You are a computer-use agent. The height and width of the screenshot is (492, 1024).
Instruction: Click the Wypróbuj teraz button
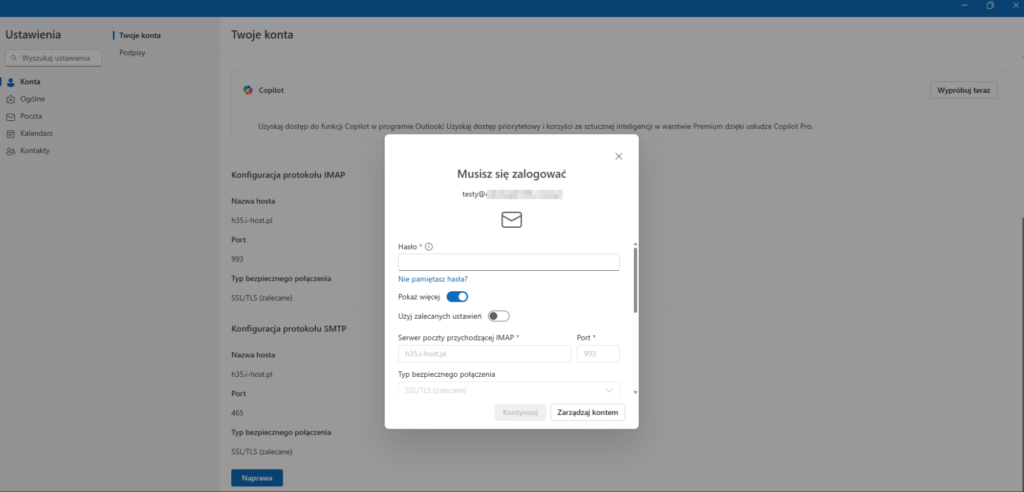[x=964, y=90]
